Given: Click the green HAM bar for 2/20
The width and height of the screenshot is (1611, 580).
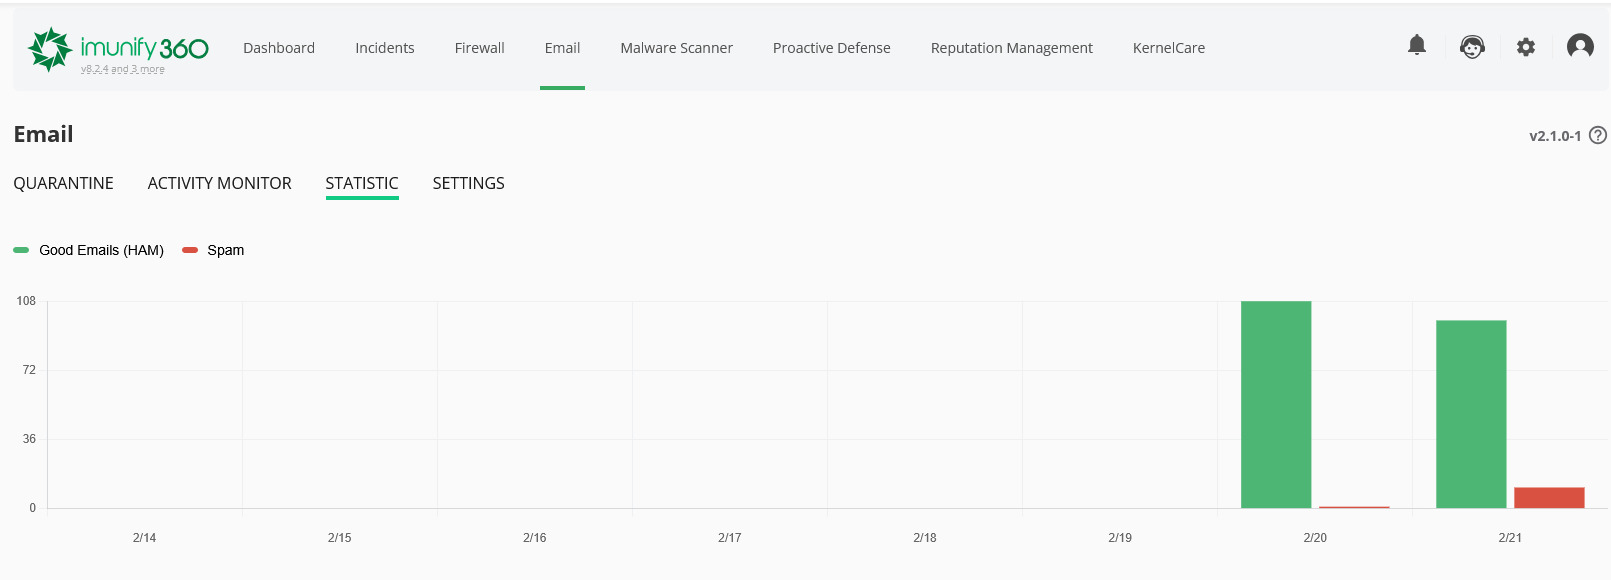Looking at the screenshot, I should pyautogui.click(x=1276, y=404).
